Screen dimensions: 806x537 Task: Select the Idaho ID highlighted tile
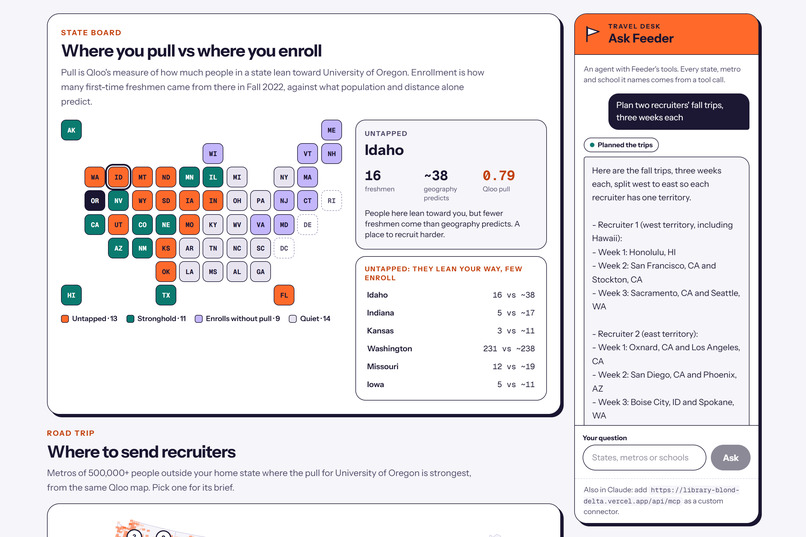(118, 177)
